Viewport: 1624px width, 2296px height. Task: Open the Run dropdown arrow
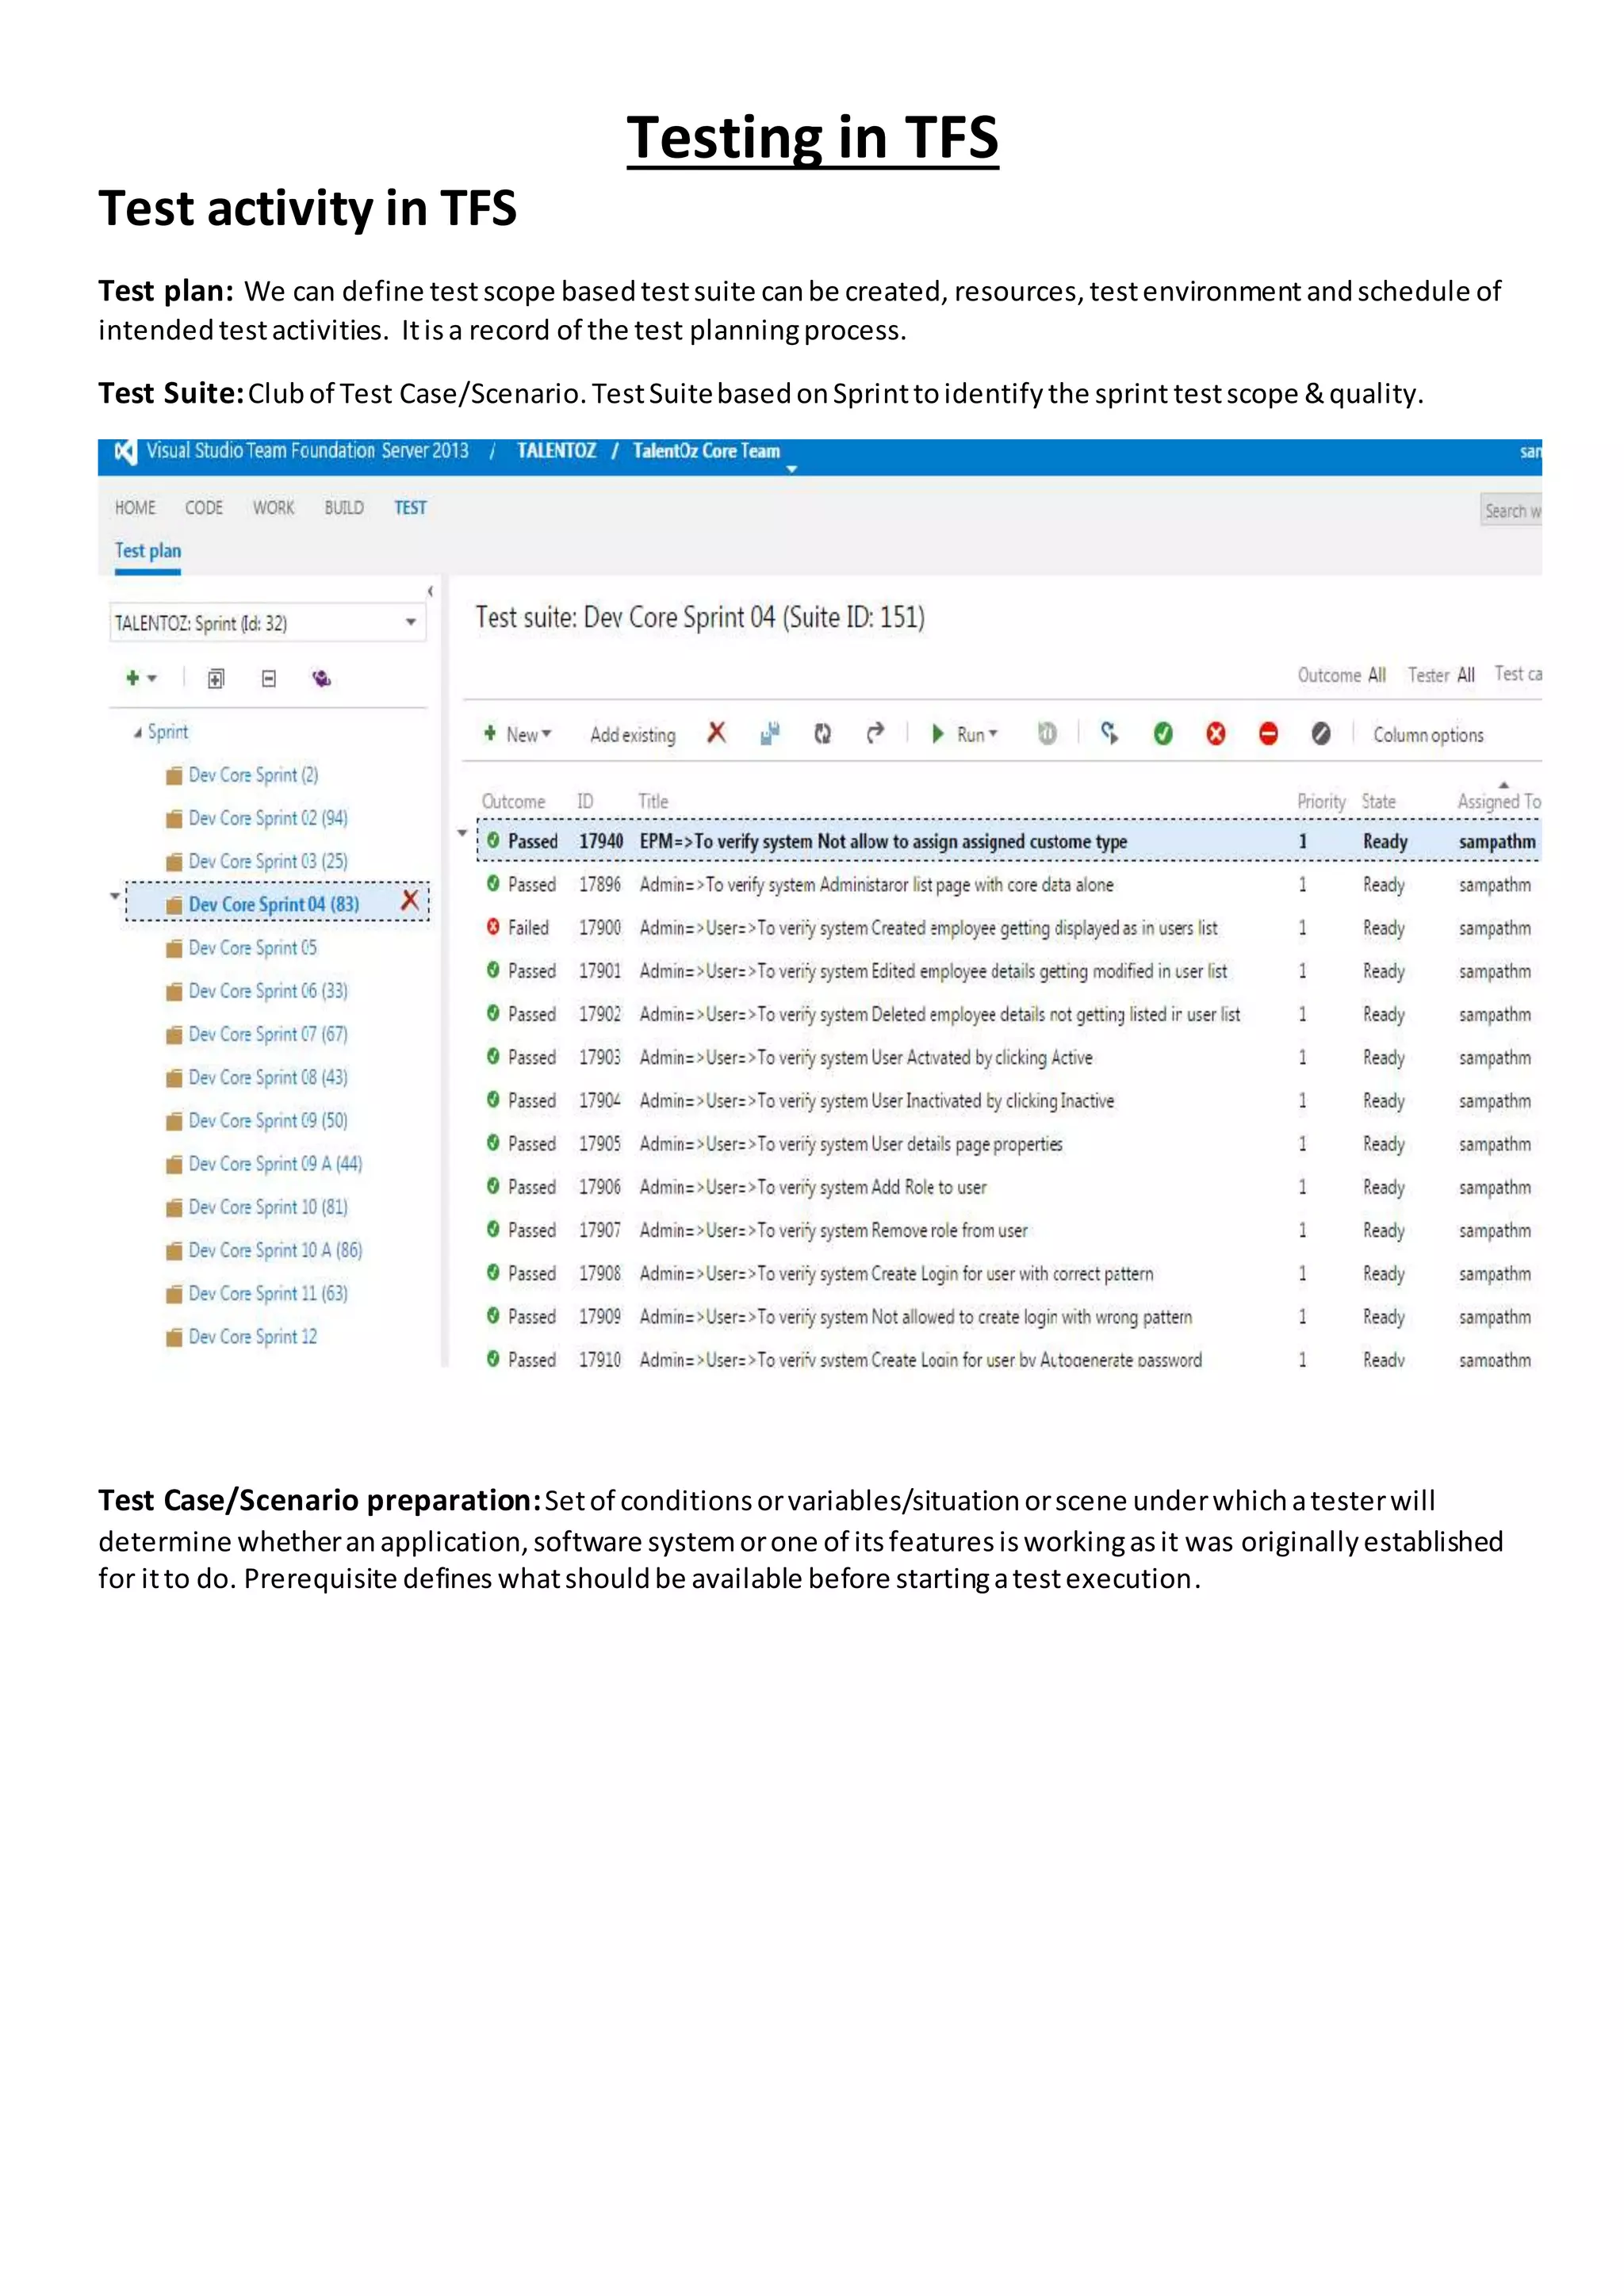point(993,734)
